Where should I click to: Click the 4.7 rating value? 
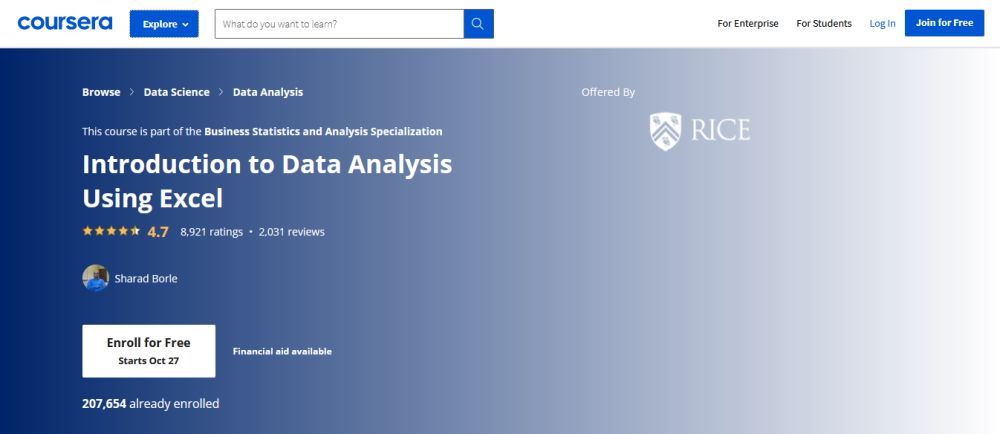coord(158,232)
